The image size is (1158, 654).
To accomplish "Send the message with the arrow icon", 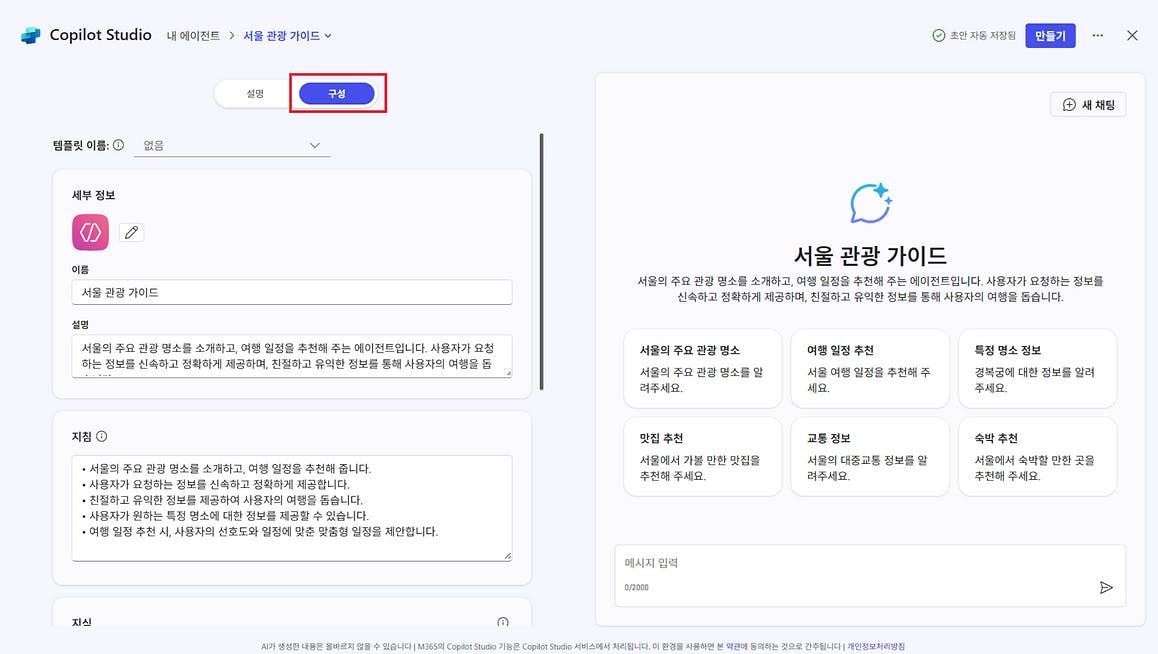I will click(x=1106, y=588).
